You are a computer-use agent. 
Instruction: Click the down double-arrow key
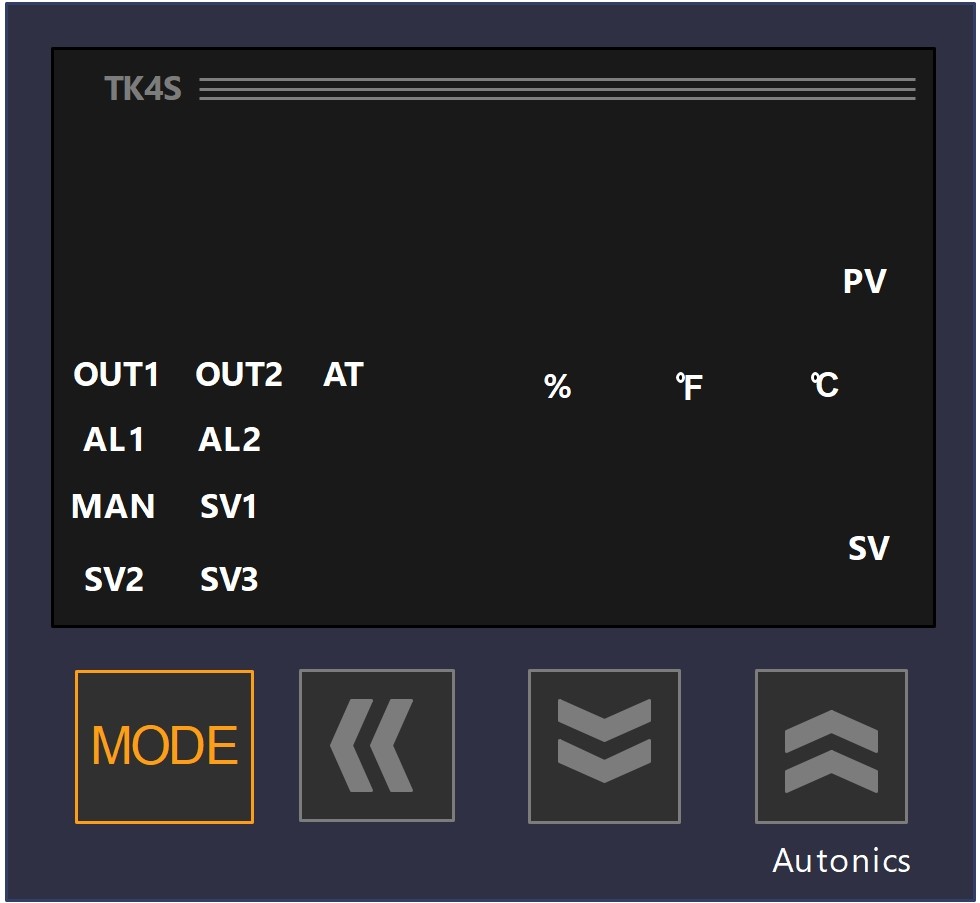604,746
